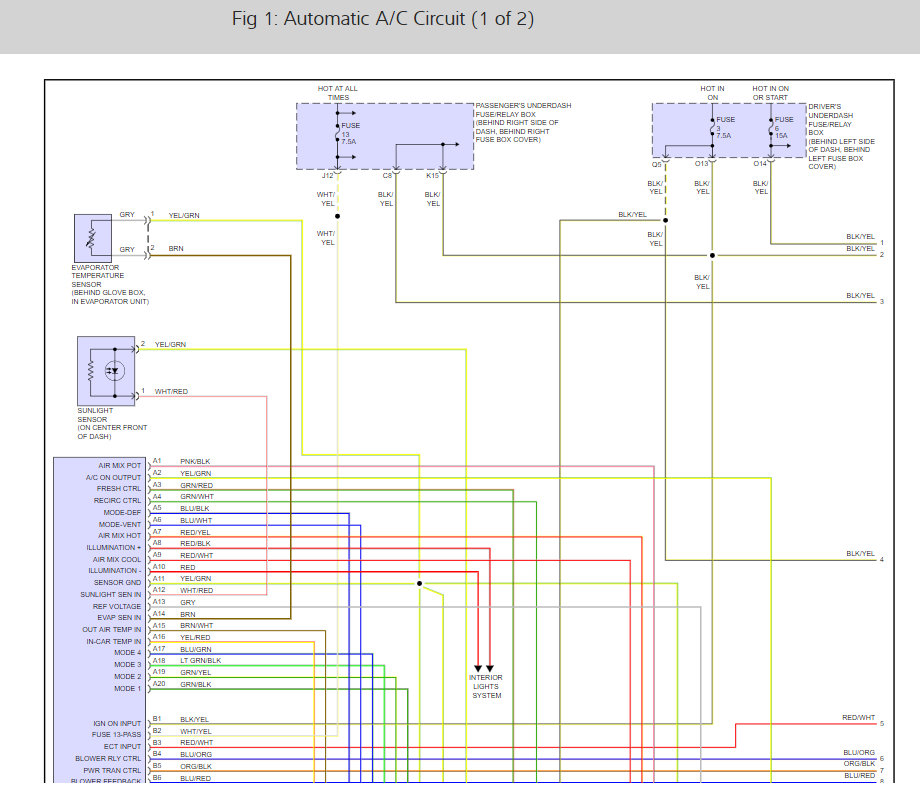Click connector label C8
920x808 pixels.
tap(387, 175)
